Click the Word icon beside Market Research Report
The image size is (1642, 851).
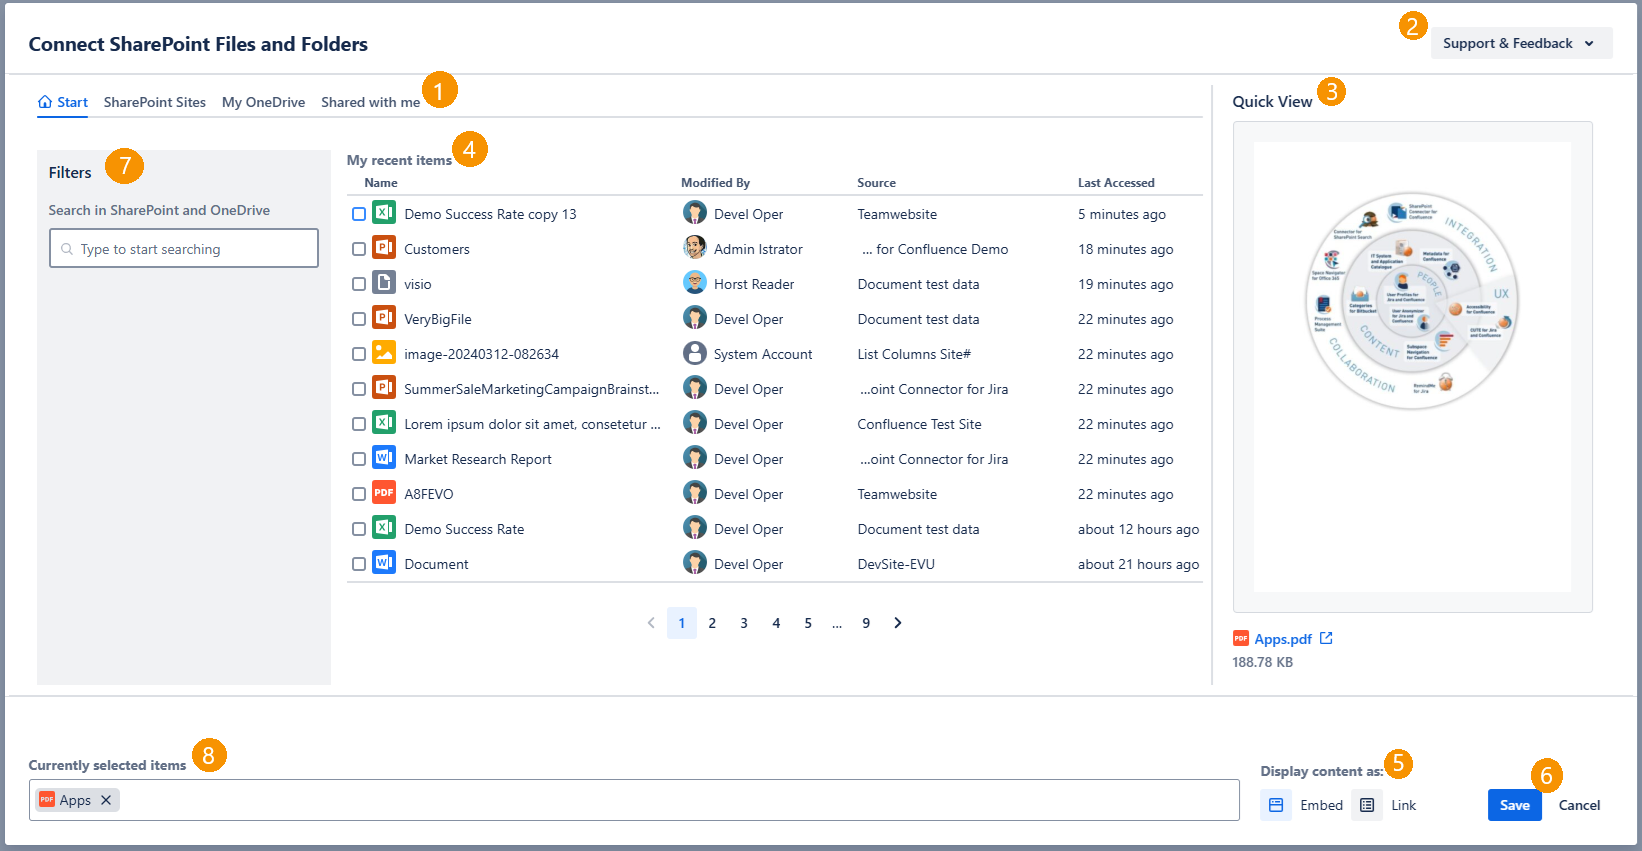(x=384, y=458)
